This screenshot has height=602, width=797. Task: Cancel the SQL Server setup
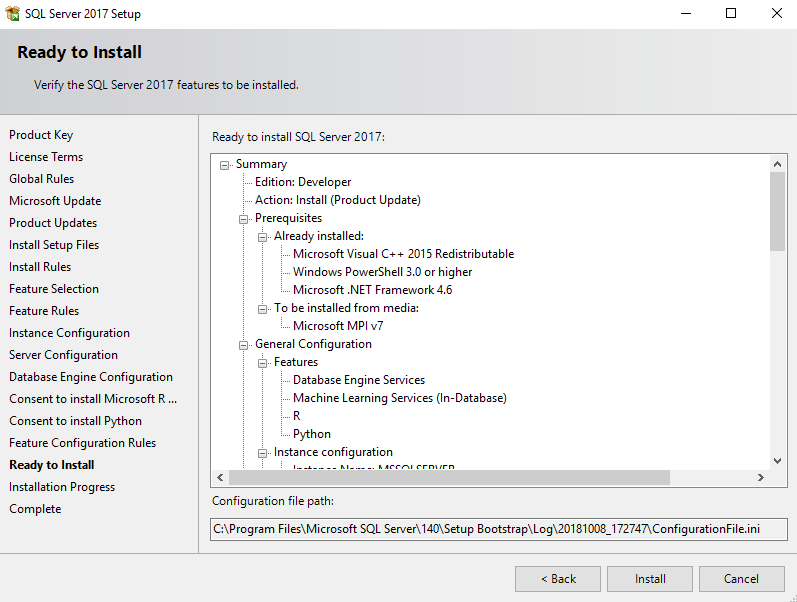click(741, 579)
